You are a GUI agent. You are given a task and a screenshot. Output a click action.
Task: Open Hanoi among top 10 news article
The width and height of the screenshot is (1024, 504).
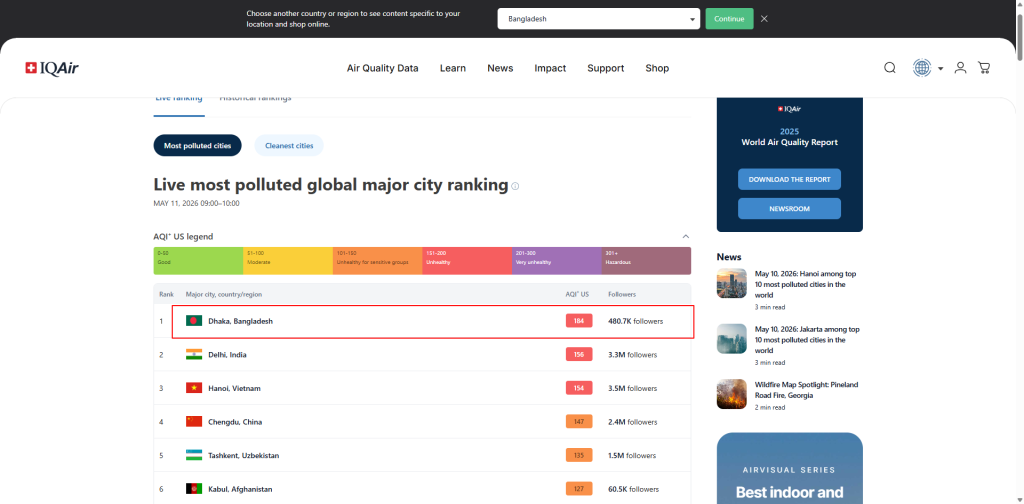805,285
